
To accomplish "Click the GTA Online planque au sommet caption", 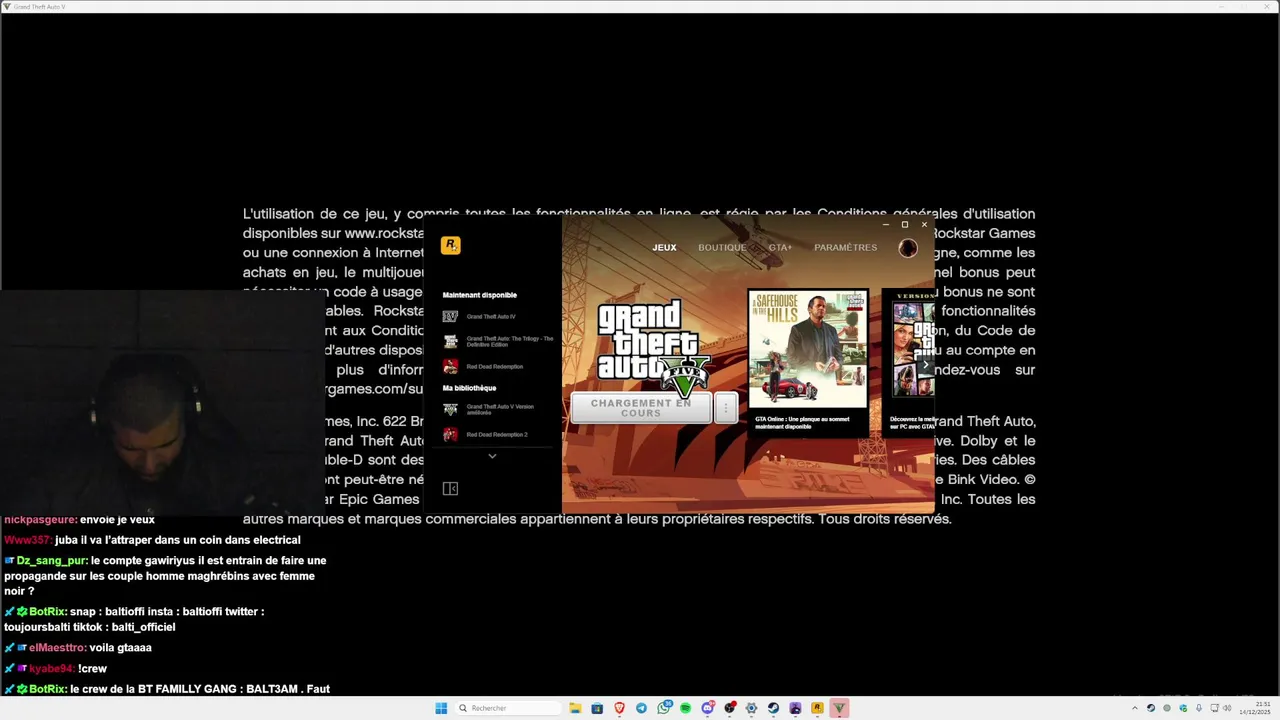I will (x=802, y=423).
